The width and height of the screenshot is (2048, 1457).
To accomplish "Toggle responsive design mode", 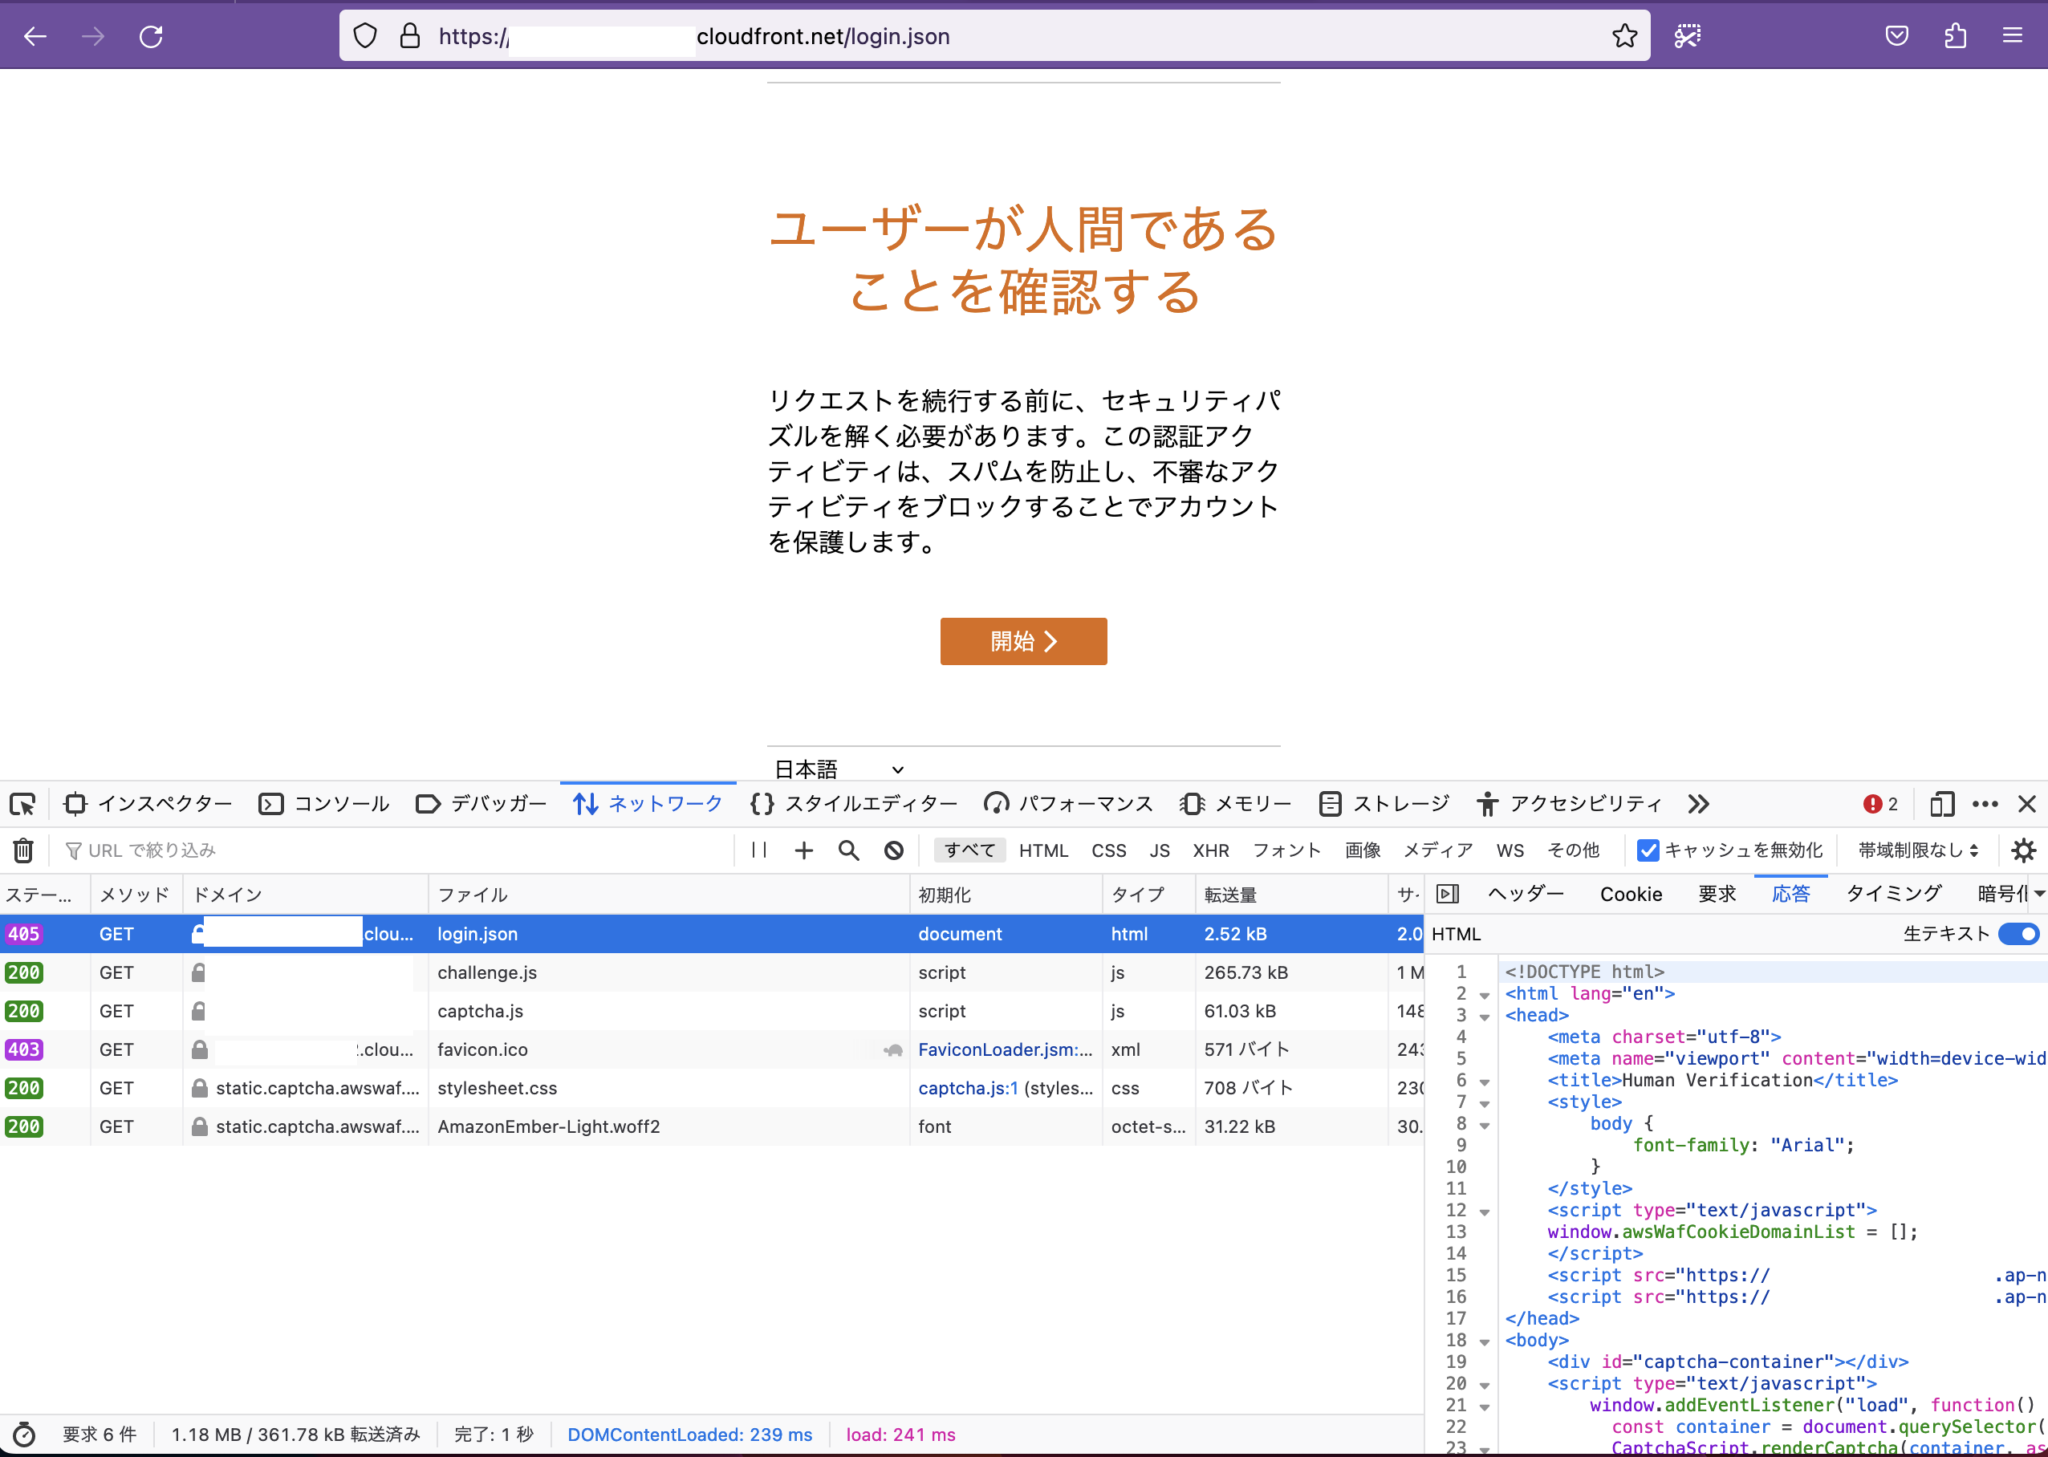I will pos(1940,803).
